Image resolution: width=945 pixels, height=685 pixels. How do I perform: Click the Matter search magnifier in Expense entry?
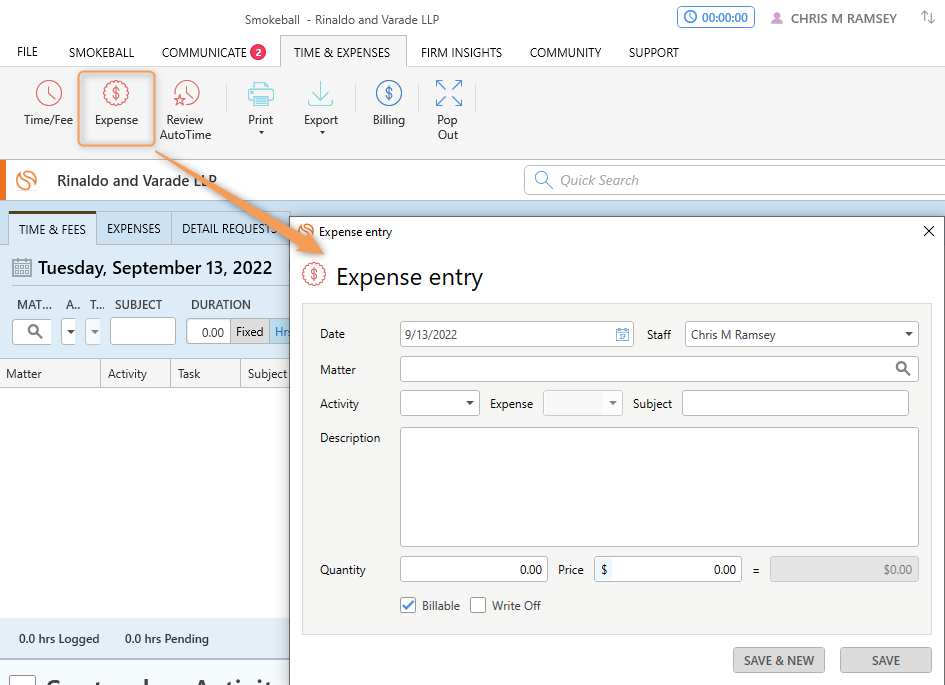(x=902, y=369)
